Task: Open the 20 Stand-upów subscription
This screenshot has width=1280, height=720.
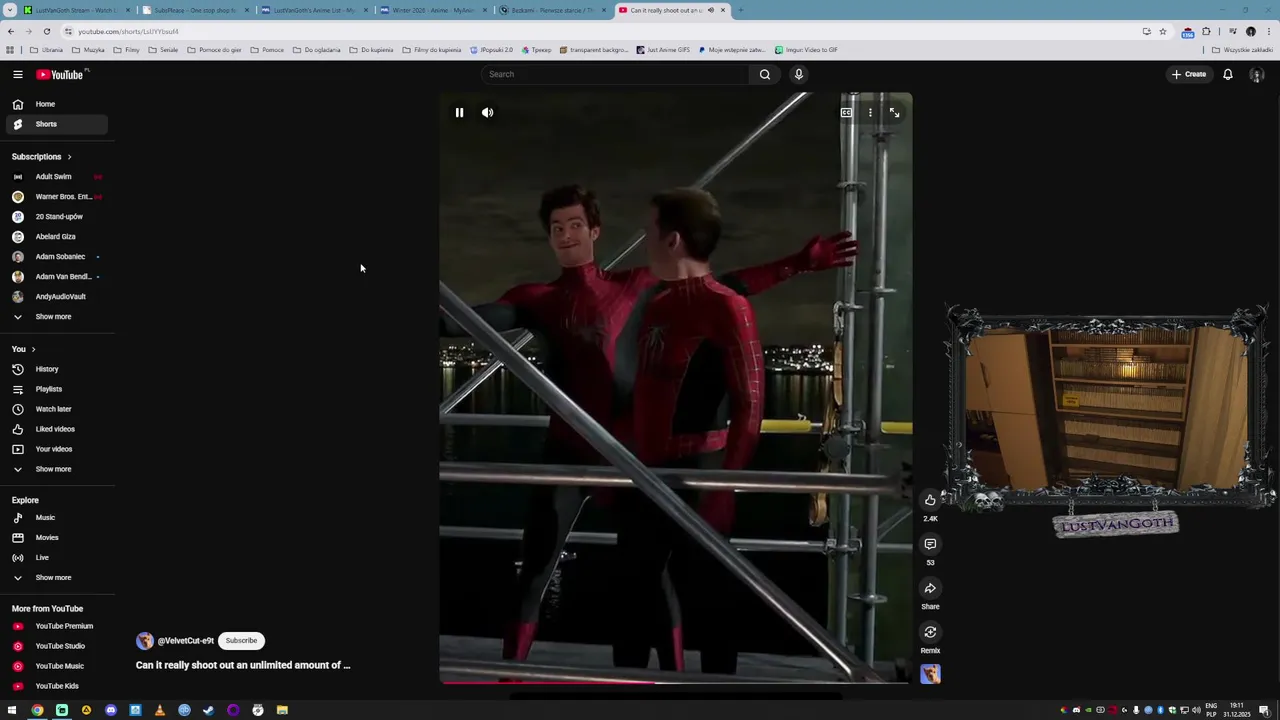Action: [55, 217]
